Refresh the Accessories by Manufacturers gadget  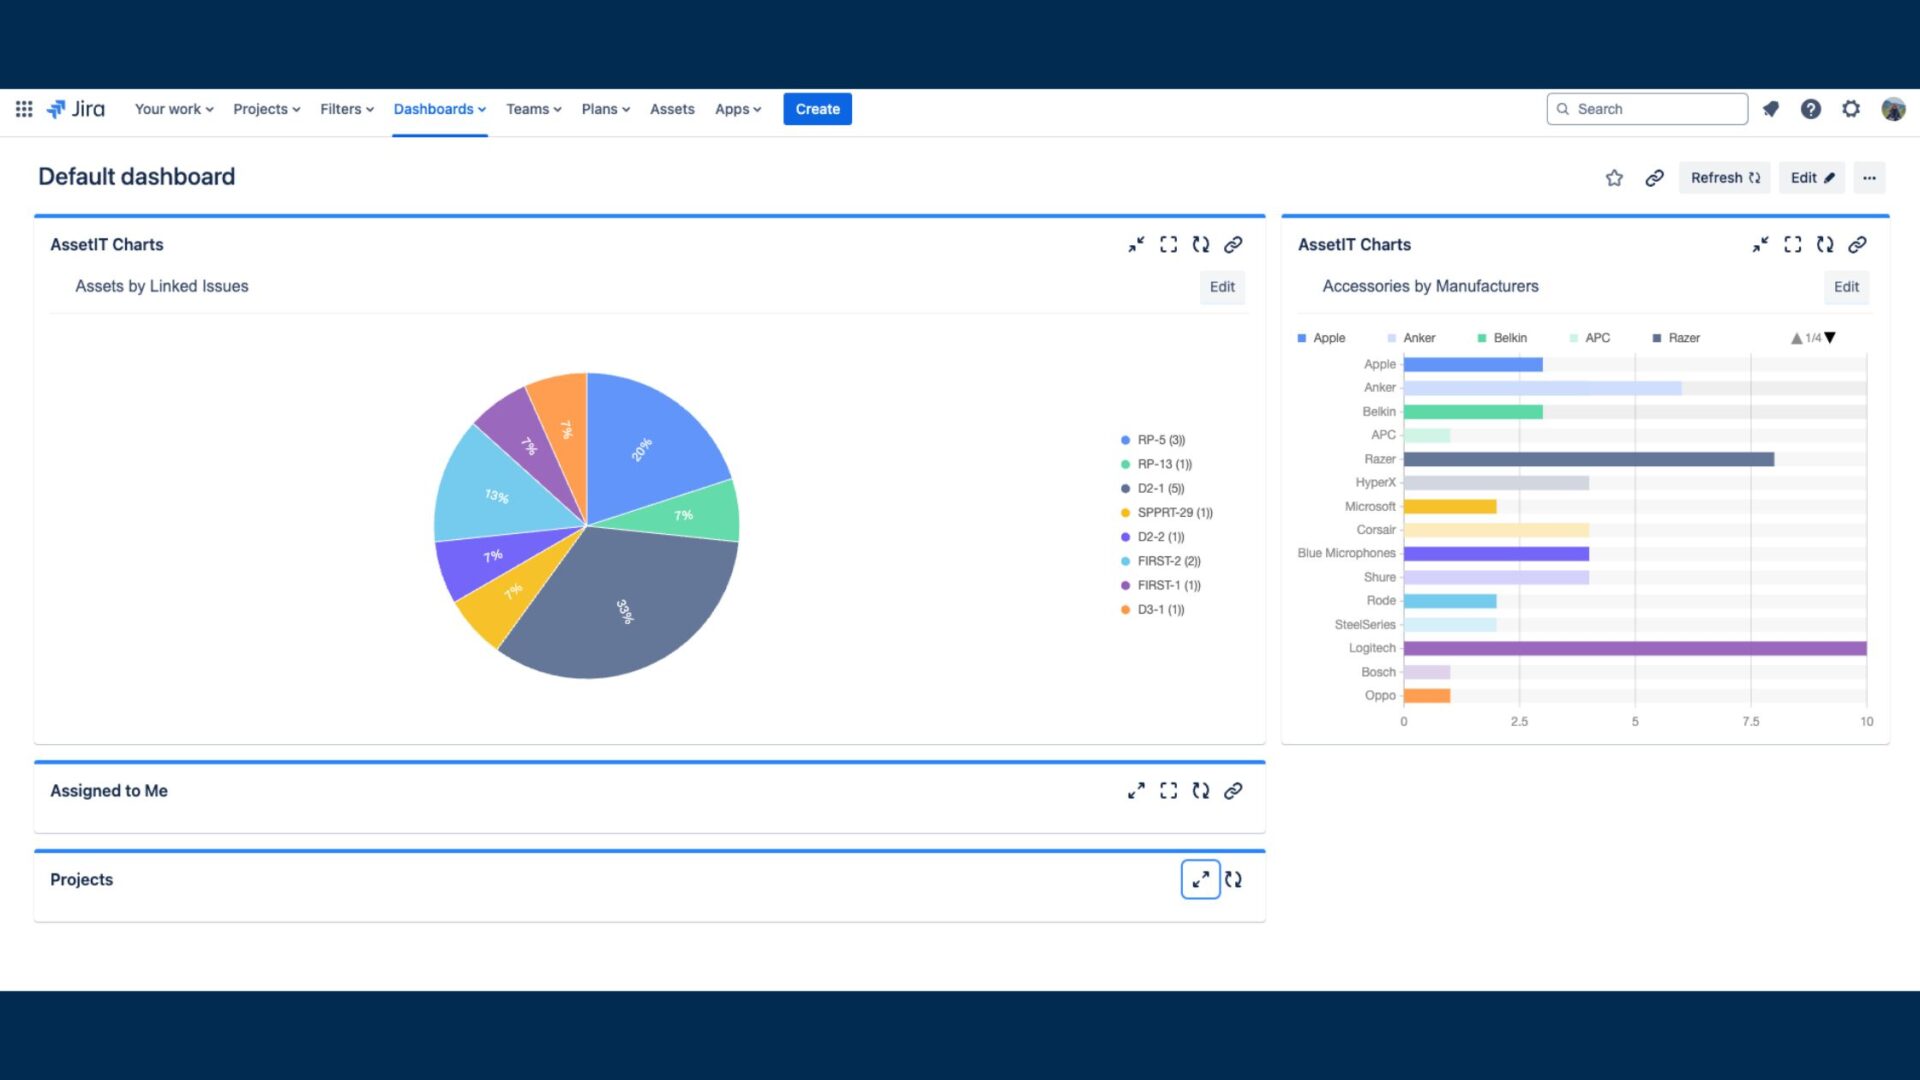[x=1825, y=244]
